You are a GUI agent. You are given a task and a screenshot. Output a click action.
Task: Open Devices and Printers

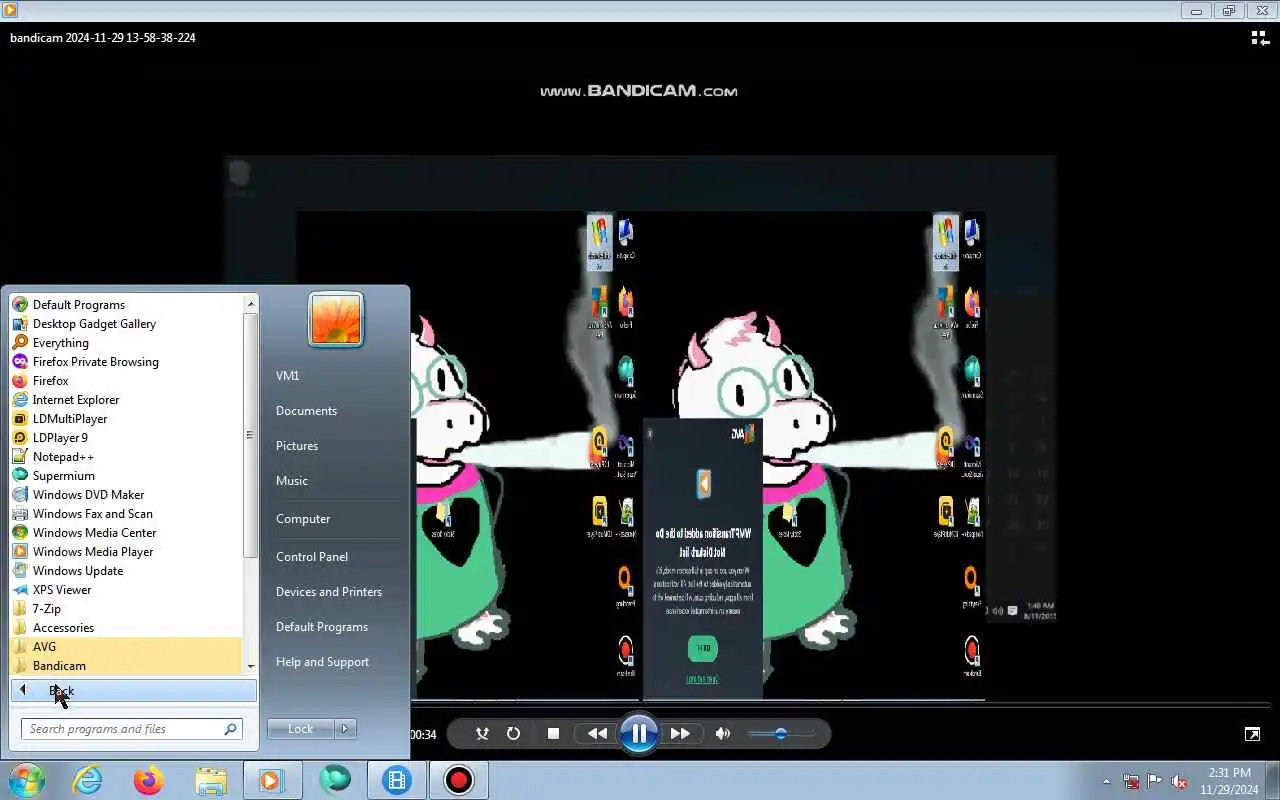pyautogui.click(x=329, y=592)
